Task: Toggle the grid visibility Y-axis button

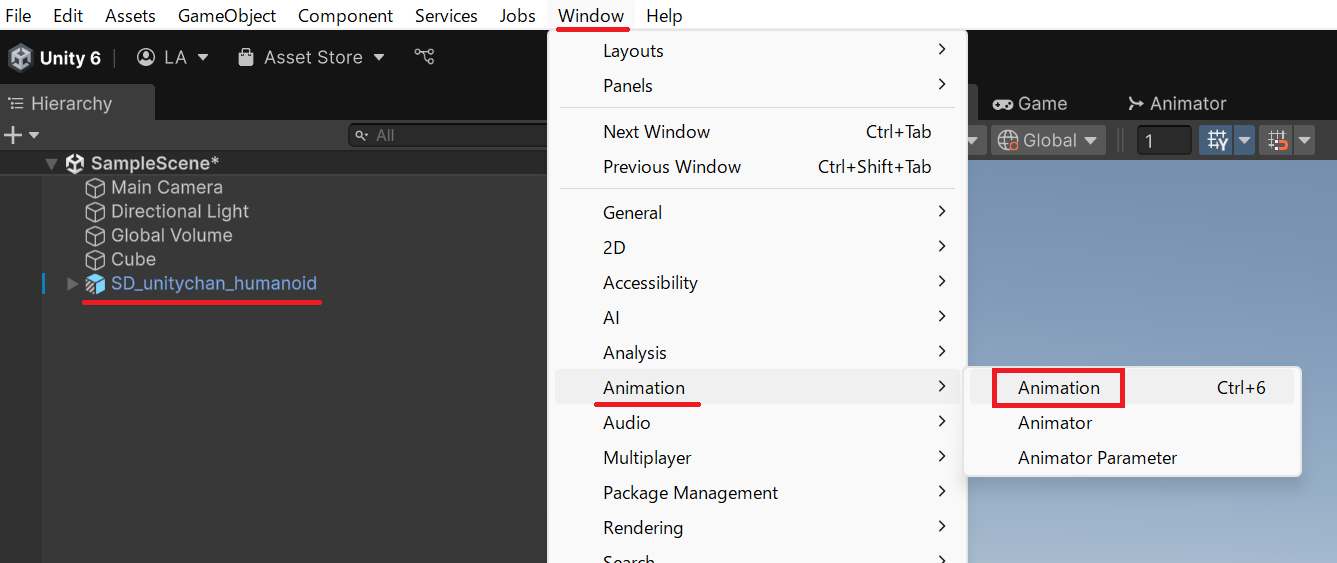Action: point(1216,141)
